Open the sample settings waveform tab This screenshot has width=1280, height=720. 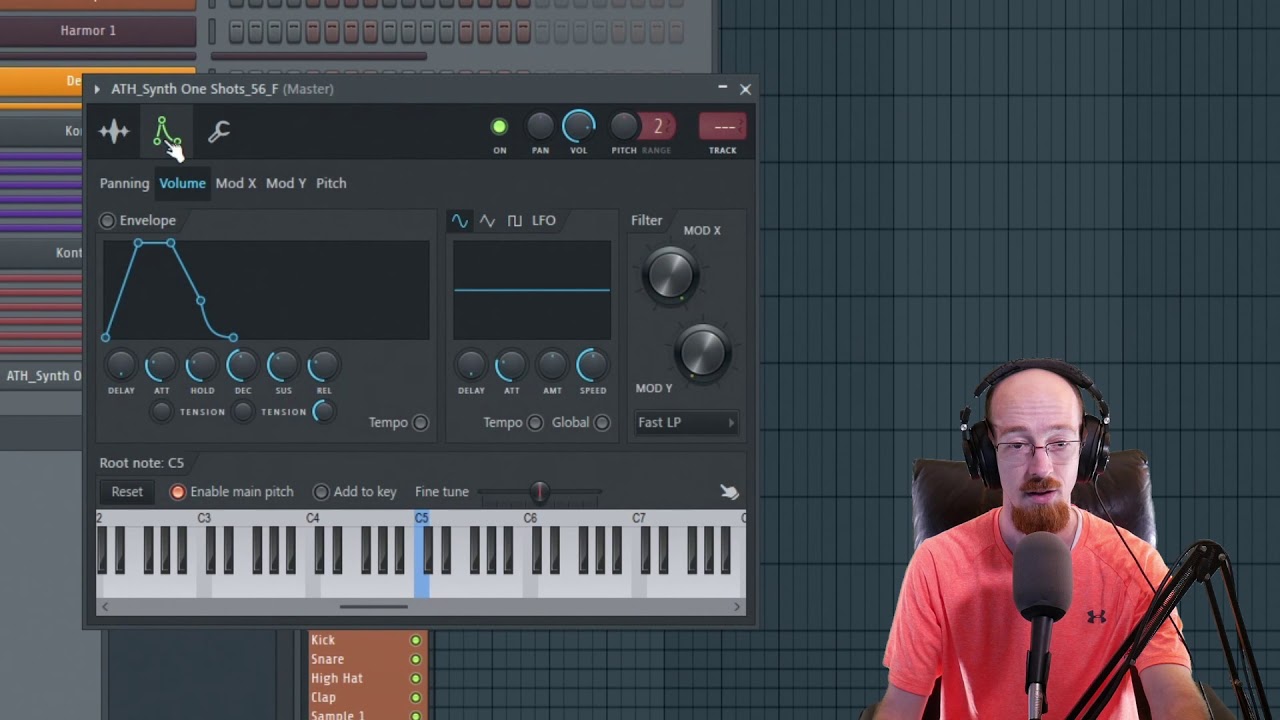click(x=114, y=131)
